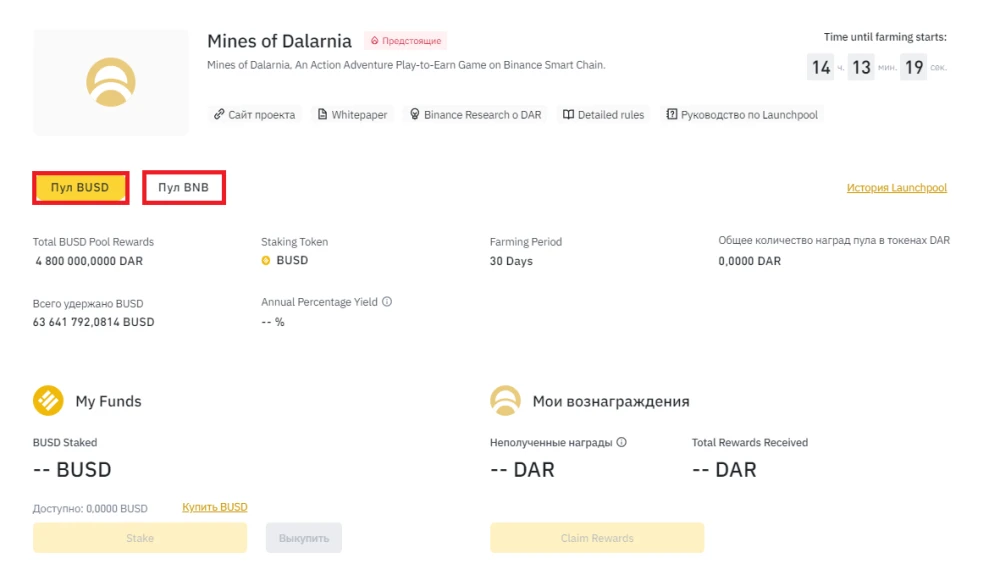Viewport: 1000px width, 586px height.
Task: Click the info icon beside Неполученные награды
Action: (x=621, y=442)
